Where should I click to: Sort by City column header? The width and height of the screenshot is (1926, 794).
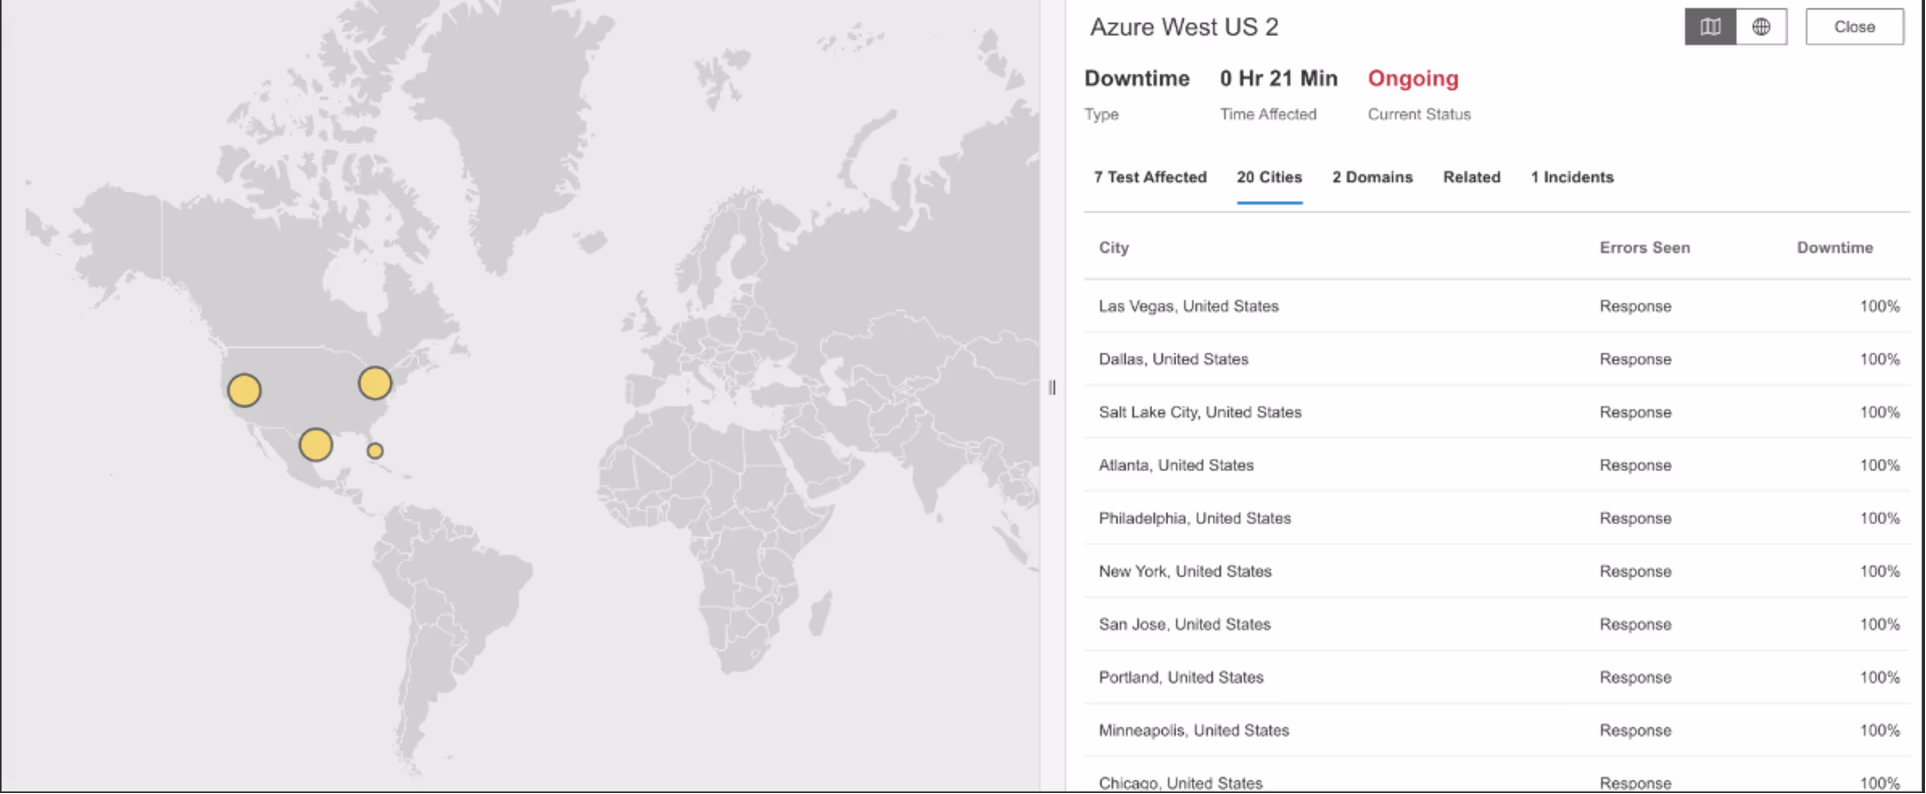(1114, 248)
